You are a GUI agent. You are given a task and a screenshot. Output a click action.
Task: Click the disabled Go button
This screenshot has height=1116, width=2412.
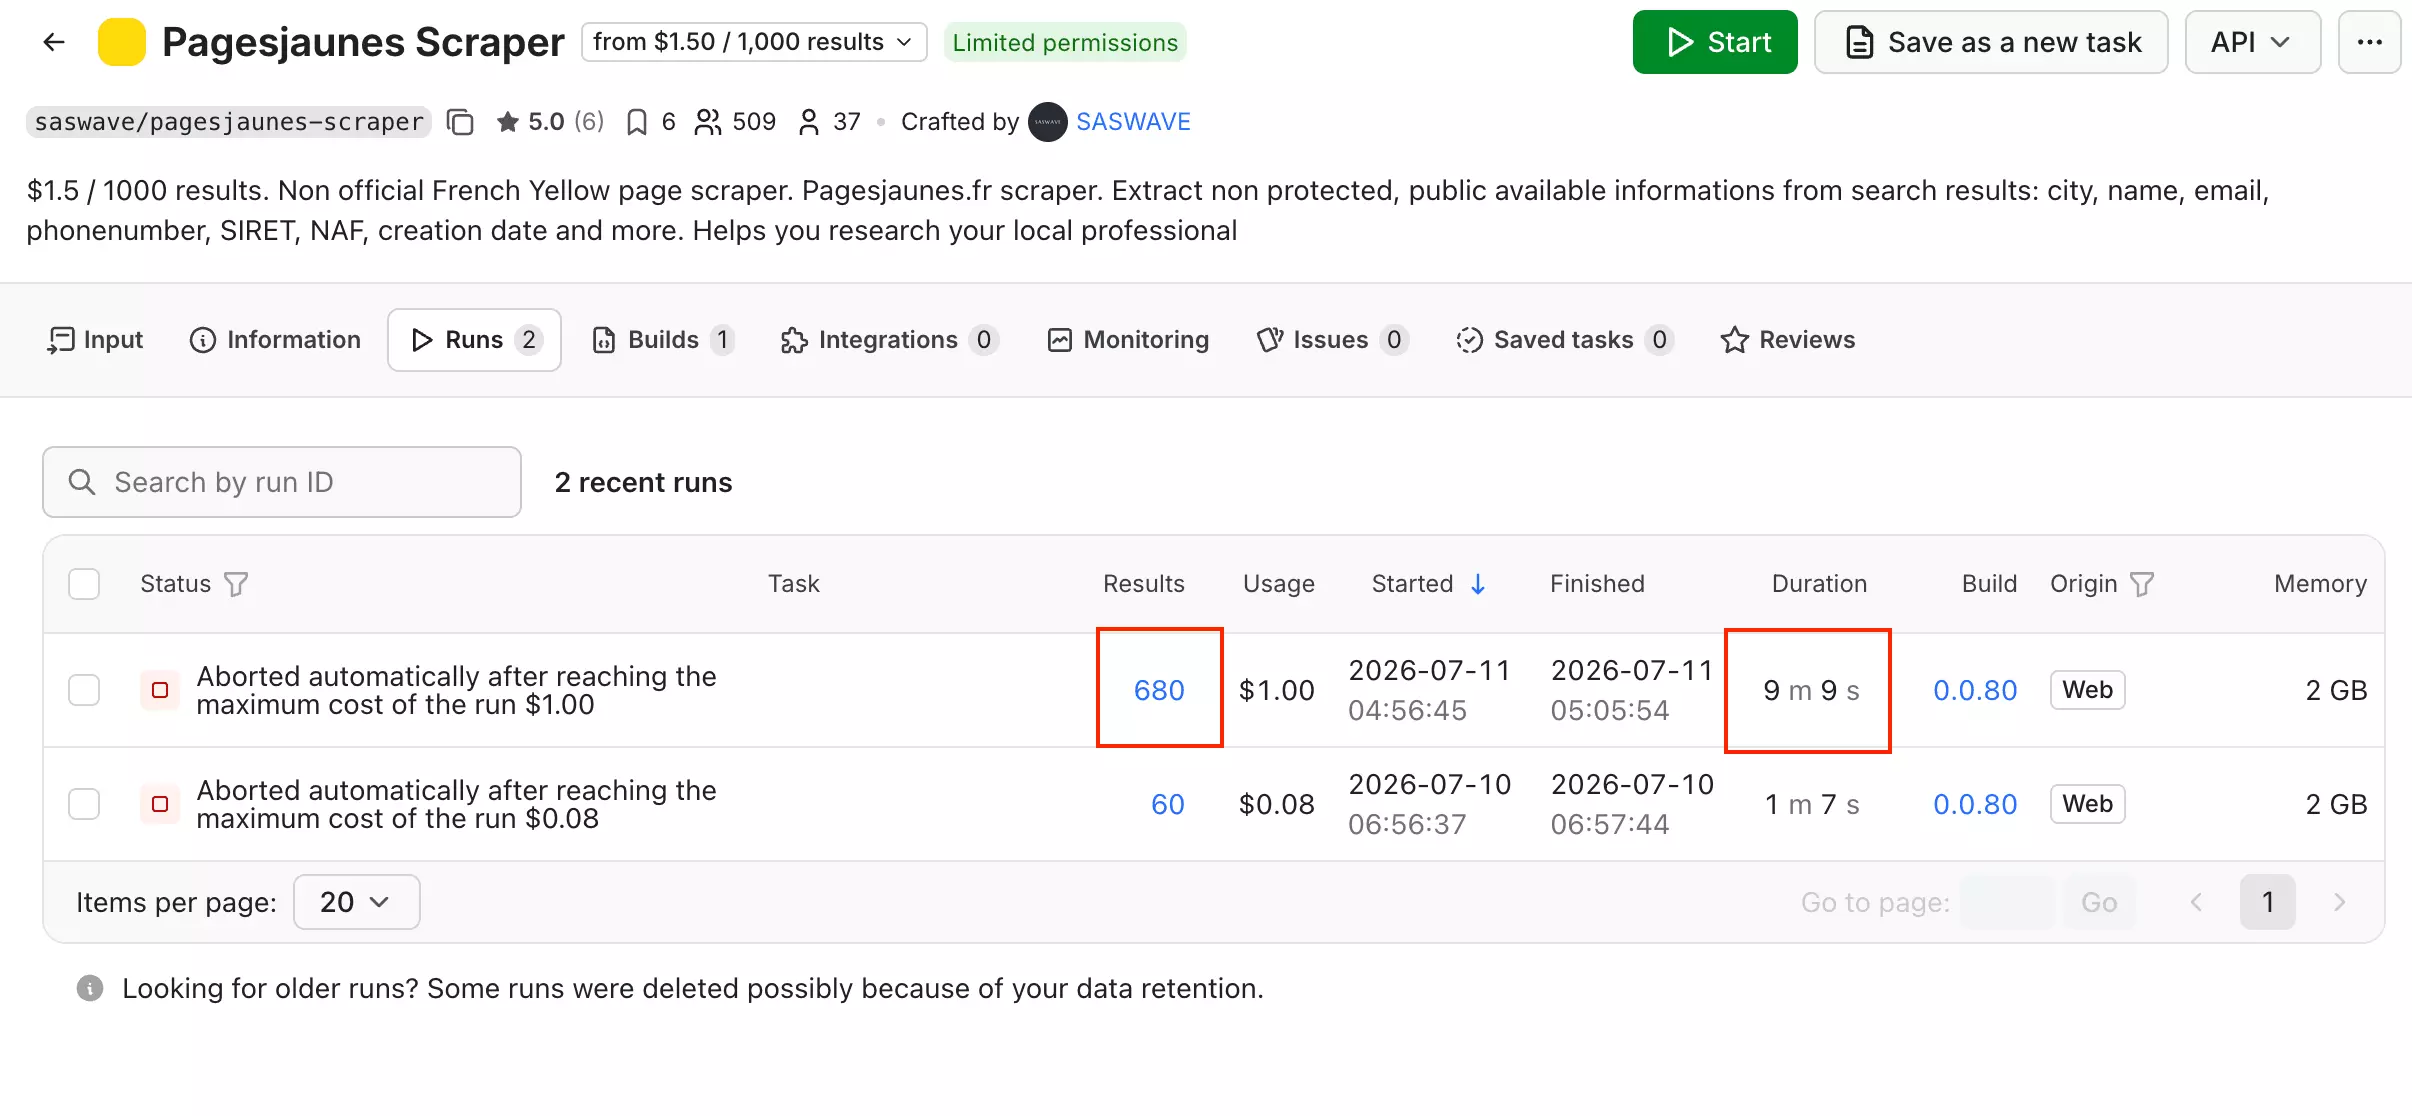(2099, 902)
